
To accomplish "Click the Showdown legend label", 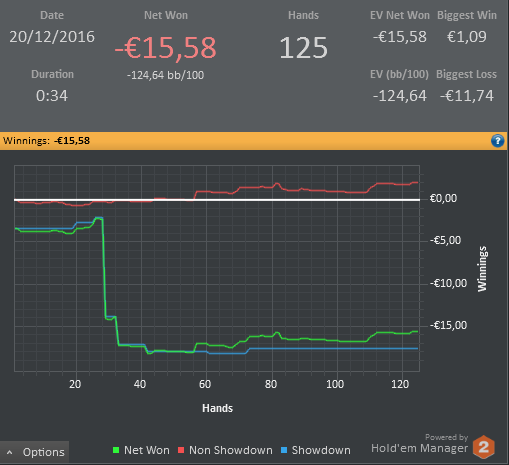I will coord(321,450).
